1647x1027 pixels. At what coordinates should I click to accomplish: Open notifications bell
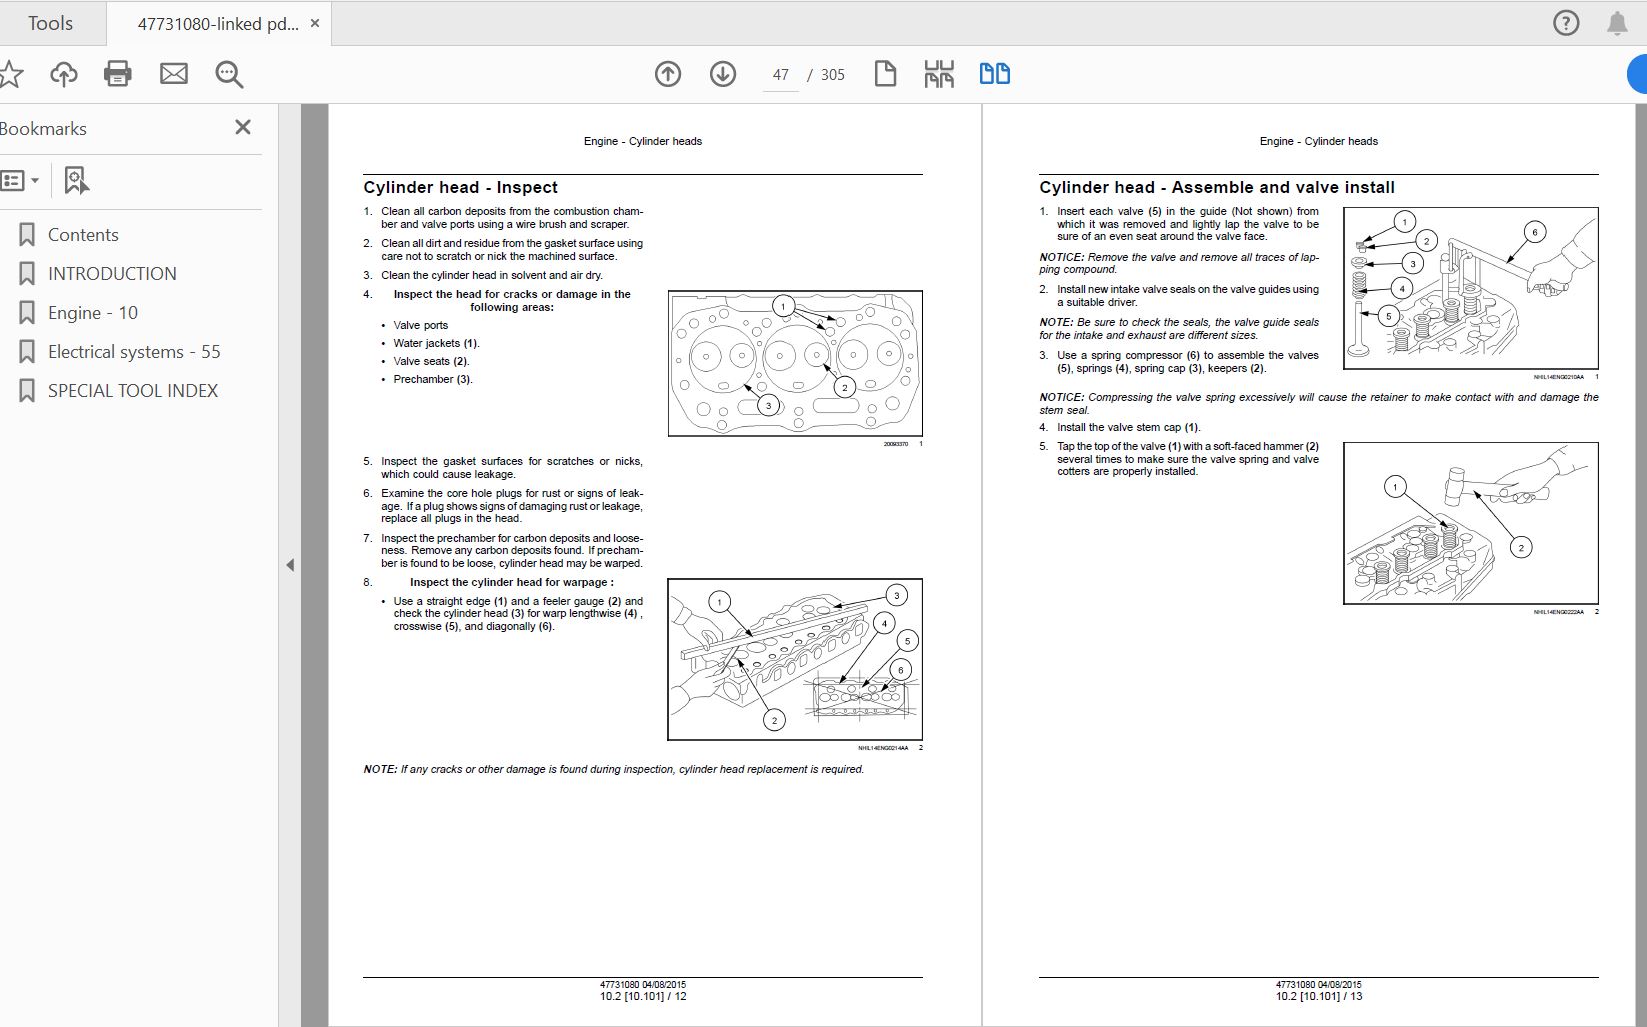(1617, 23)
